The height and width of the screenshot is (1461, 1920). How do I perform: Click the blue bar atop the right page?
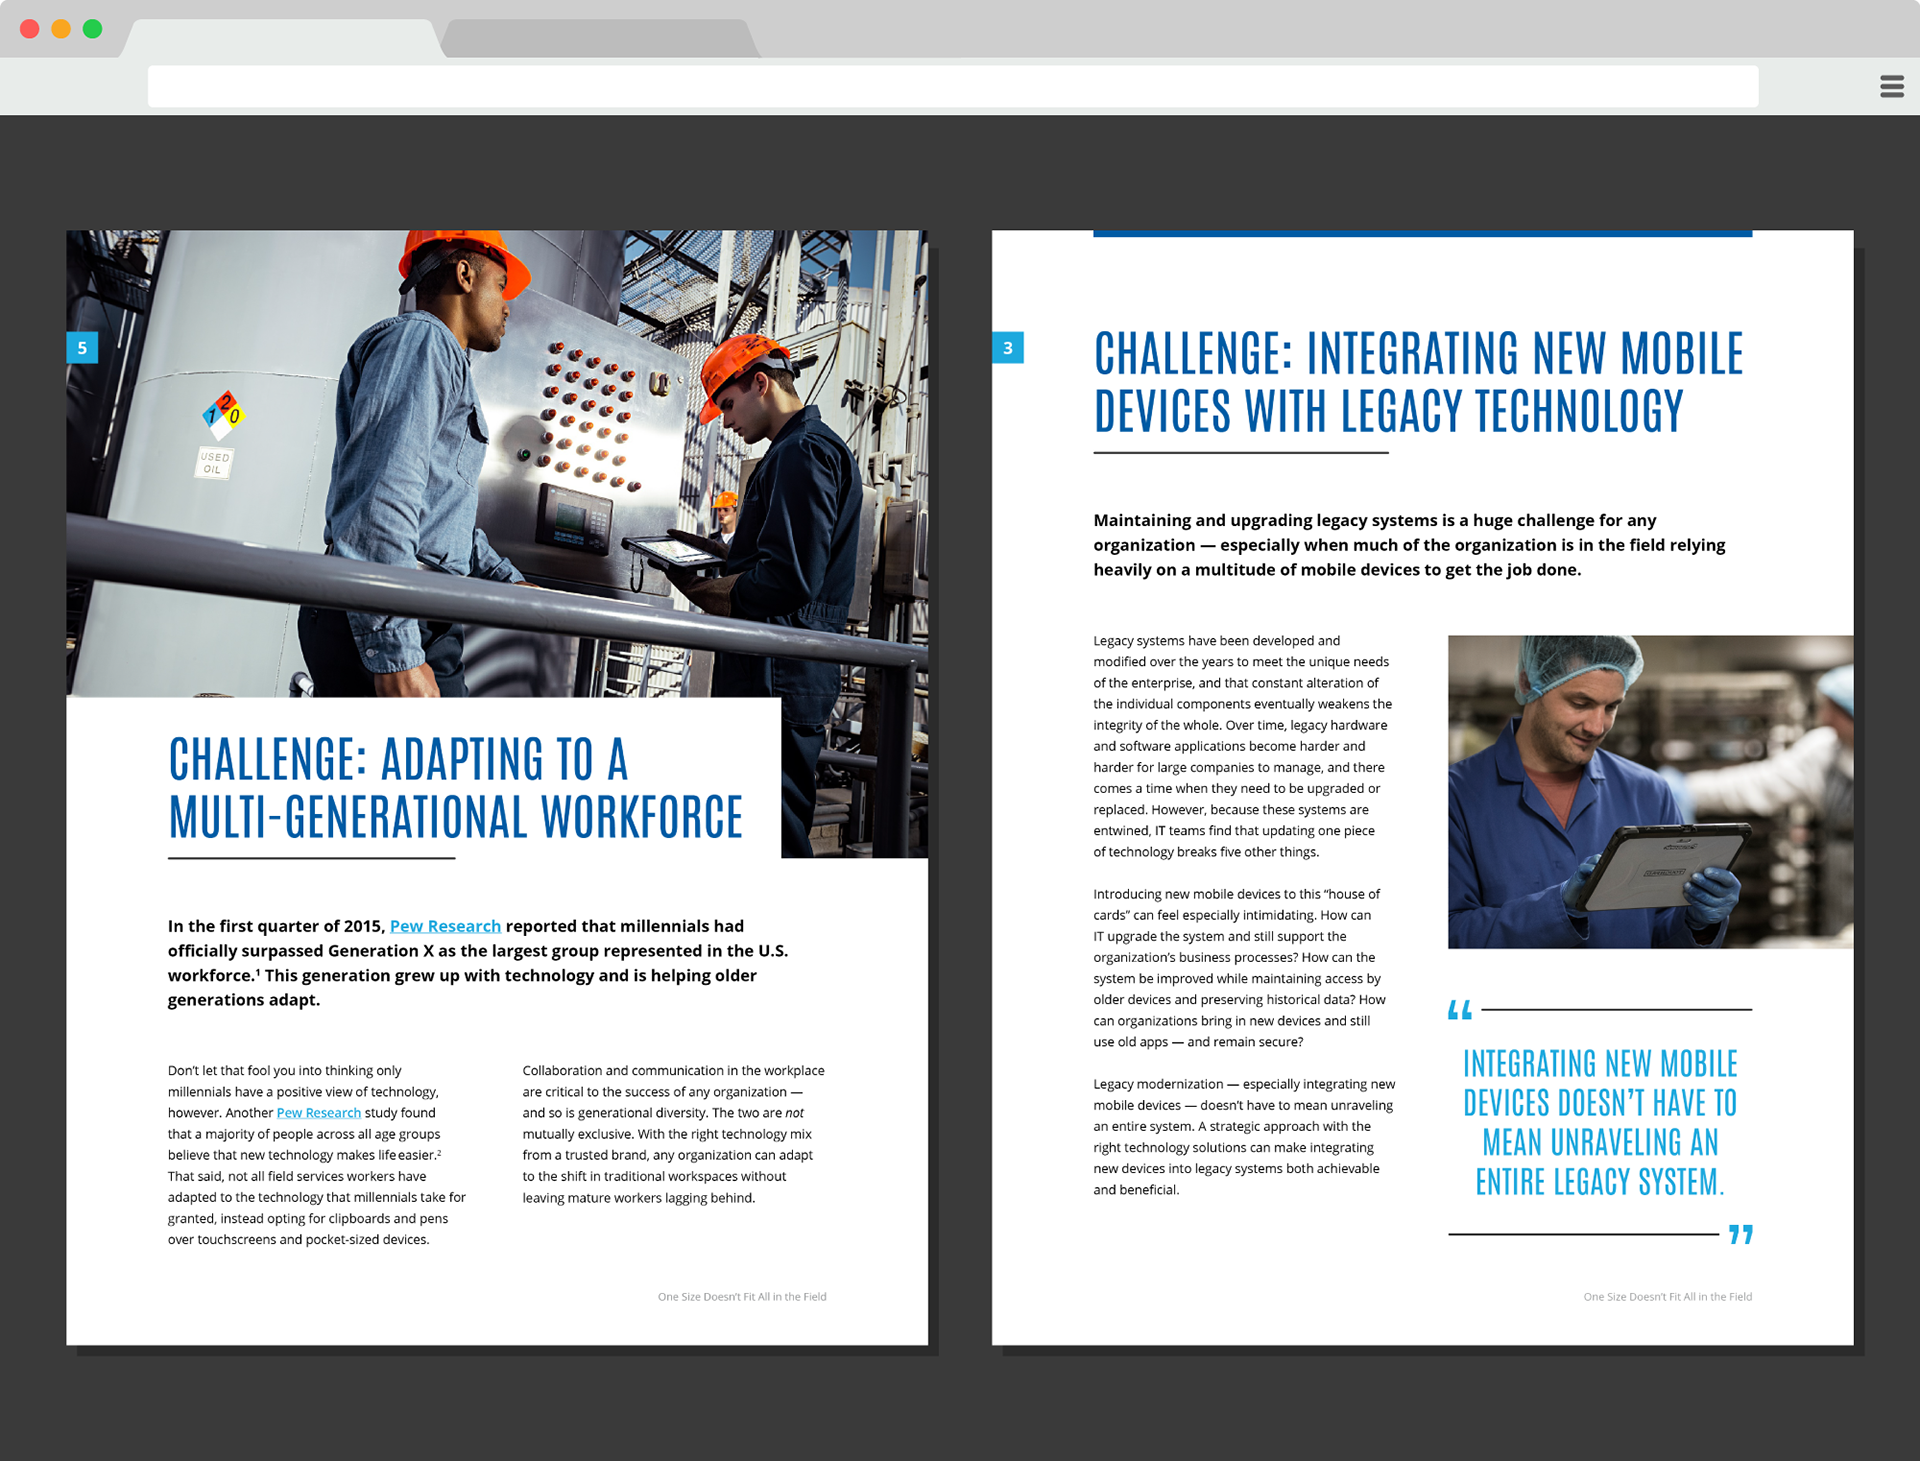tap(1422, 234)
